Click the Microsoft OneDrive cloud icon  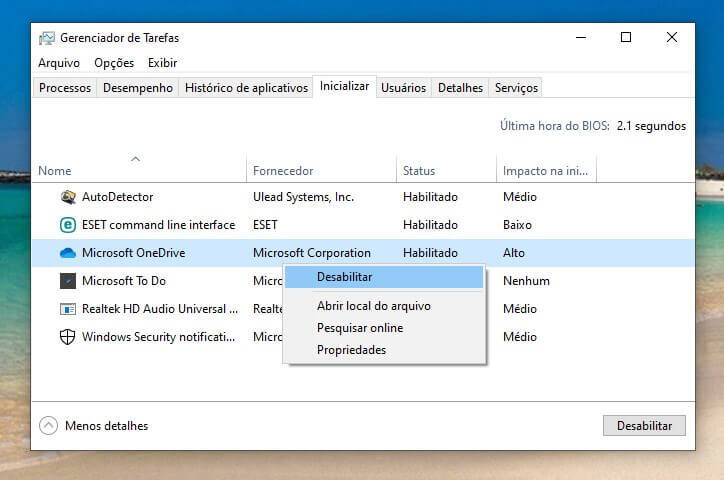pyautogui.click(x=68, y=253)
